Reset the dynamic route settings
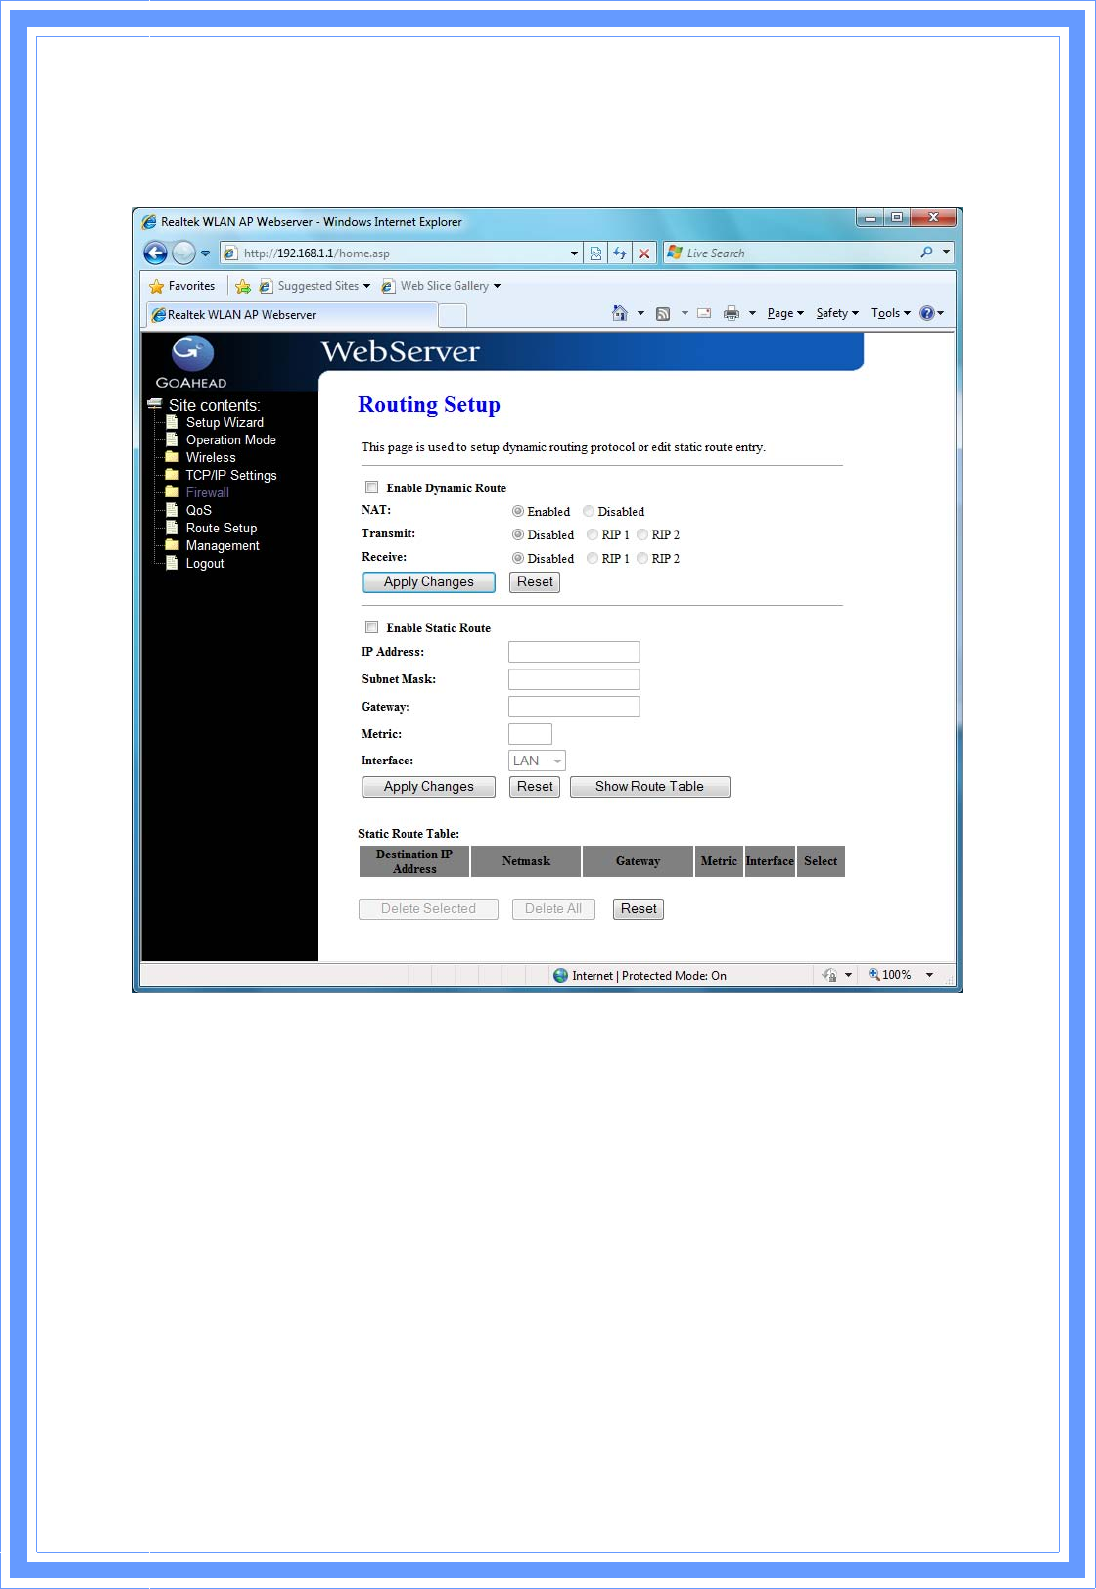 (x=535, y=582)
